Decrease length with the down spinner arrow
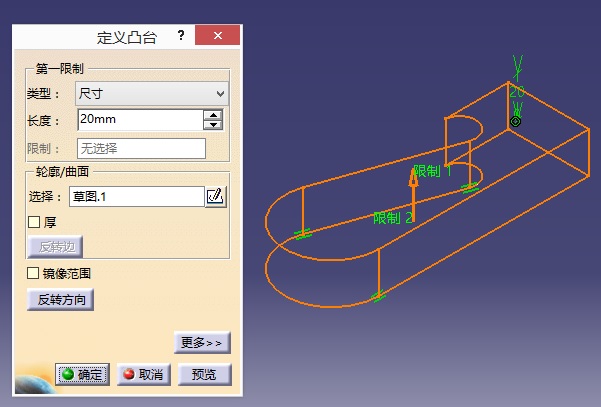601x407 pixels. (x=212, y=125)
